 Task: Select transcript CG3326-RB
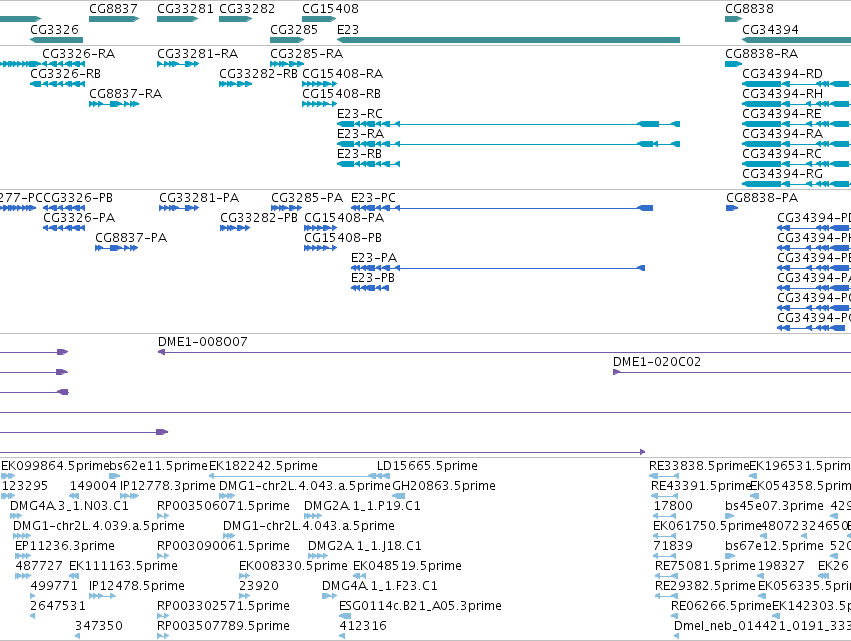tap(58, 84)
